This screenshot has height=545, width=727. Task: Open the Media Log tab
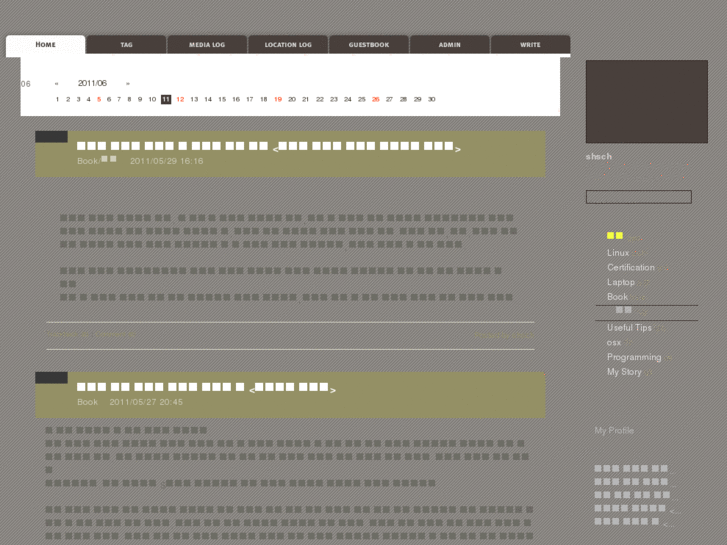click(x=207, y=45)
